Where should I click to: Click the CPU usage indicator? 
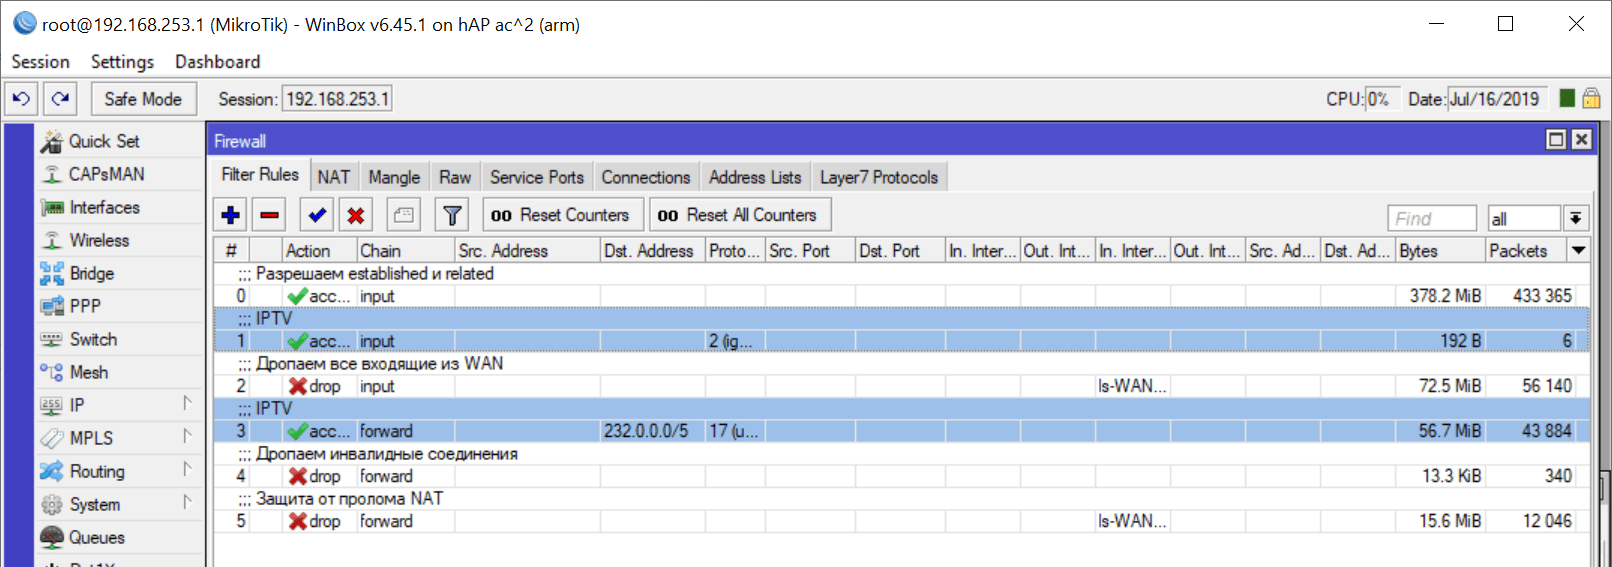click(x=1381, y=99)
